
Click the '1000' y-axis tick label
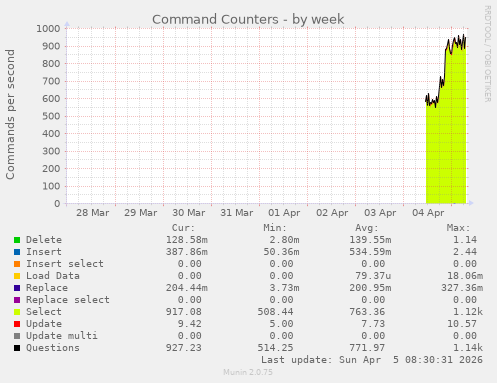click(48, 28)
